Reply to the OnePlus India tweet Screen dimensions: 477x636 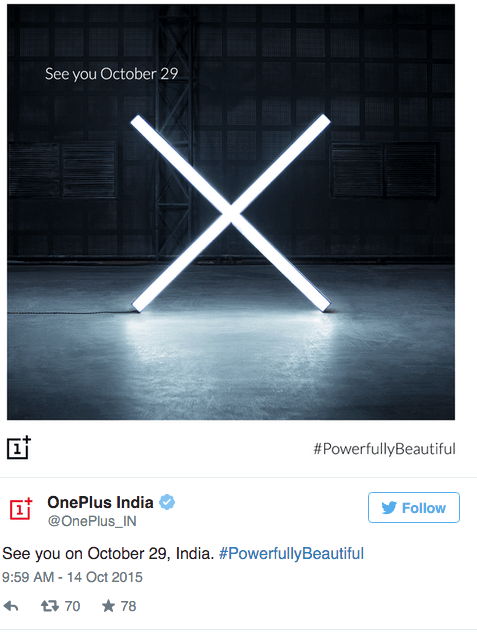point(11,606)
